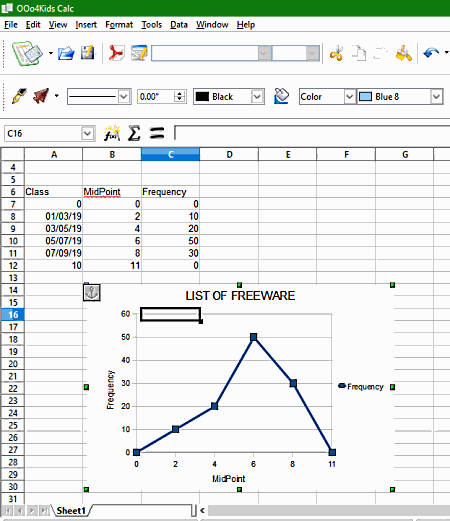Image resolution: width=450 pixels, height=521 pixels.
Task: Open the Data menu
Action: (x=179, y=25)
